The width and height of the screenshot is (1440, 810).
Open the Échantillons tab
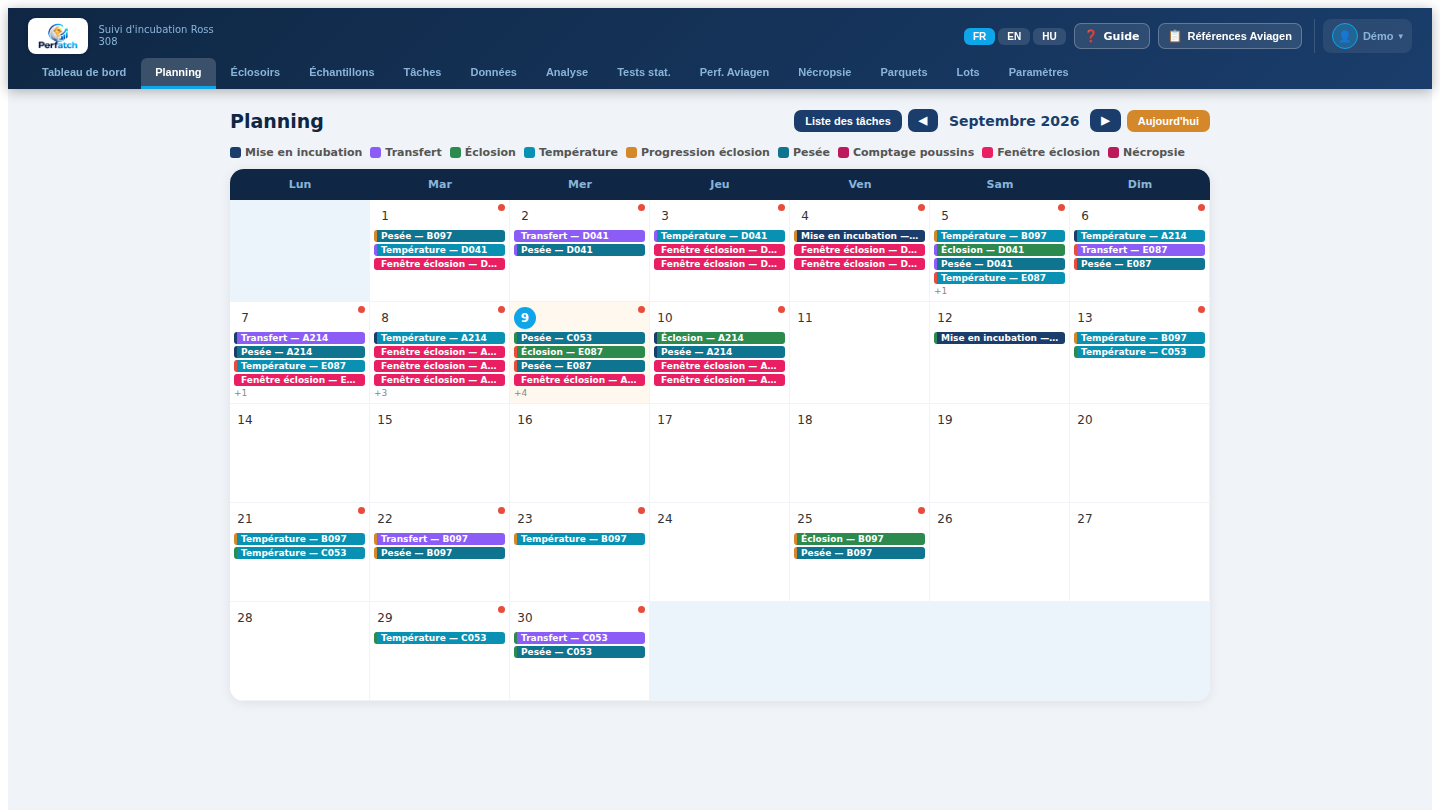(x=342, y=72)
